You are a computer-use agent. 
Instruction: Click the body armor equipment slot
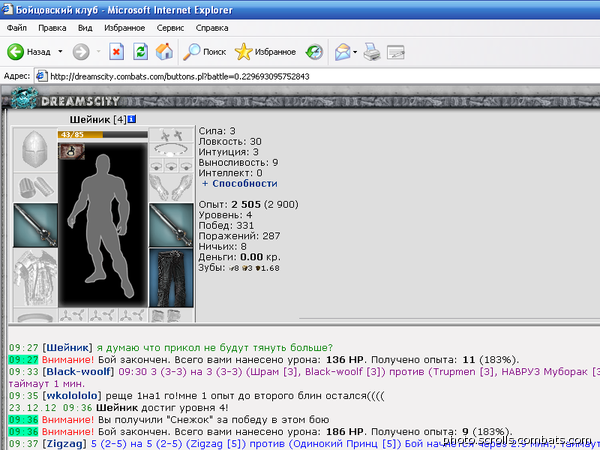coord(35,278)
